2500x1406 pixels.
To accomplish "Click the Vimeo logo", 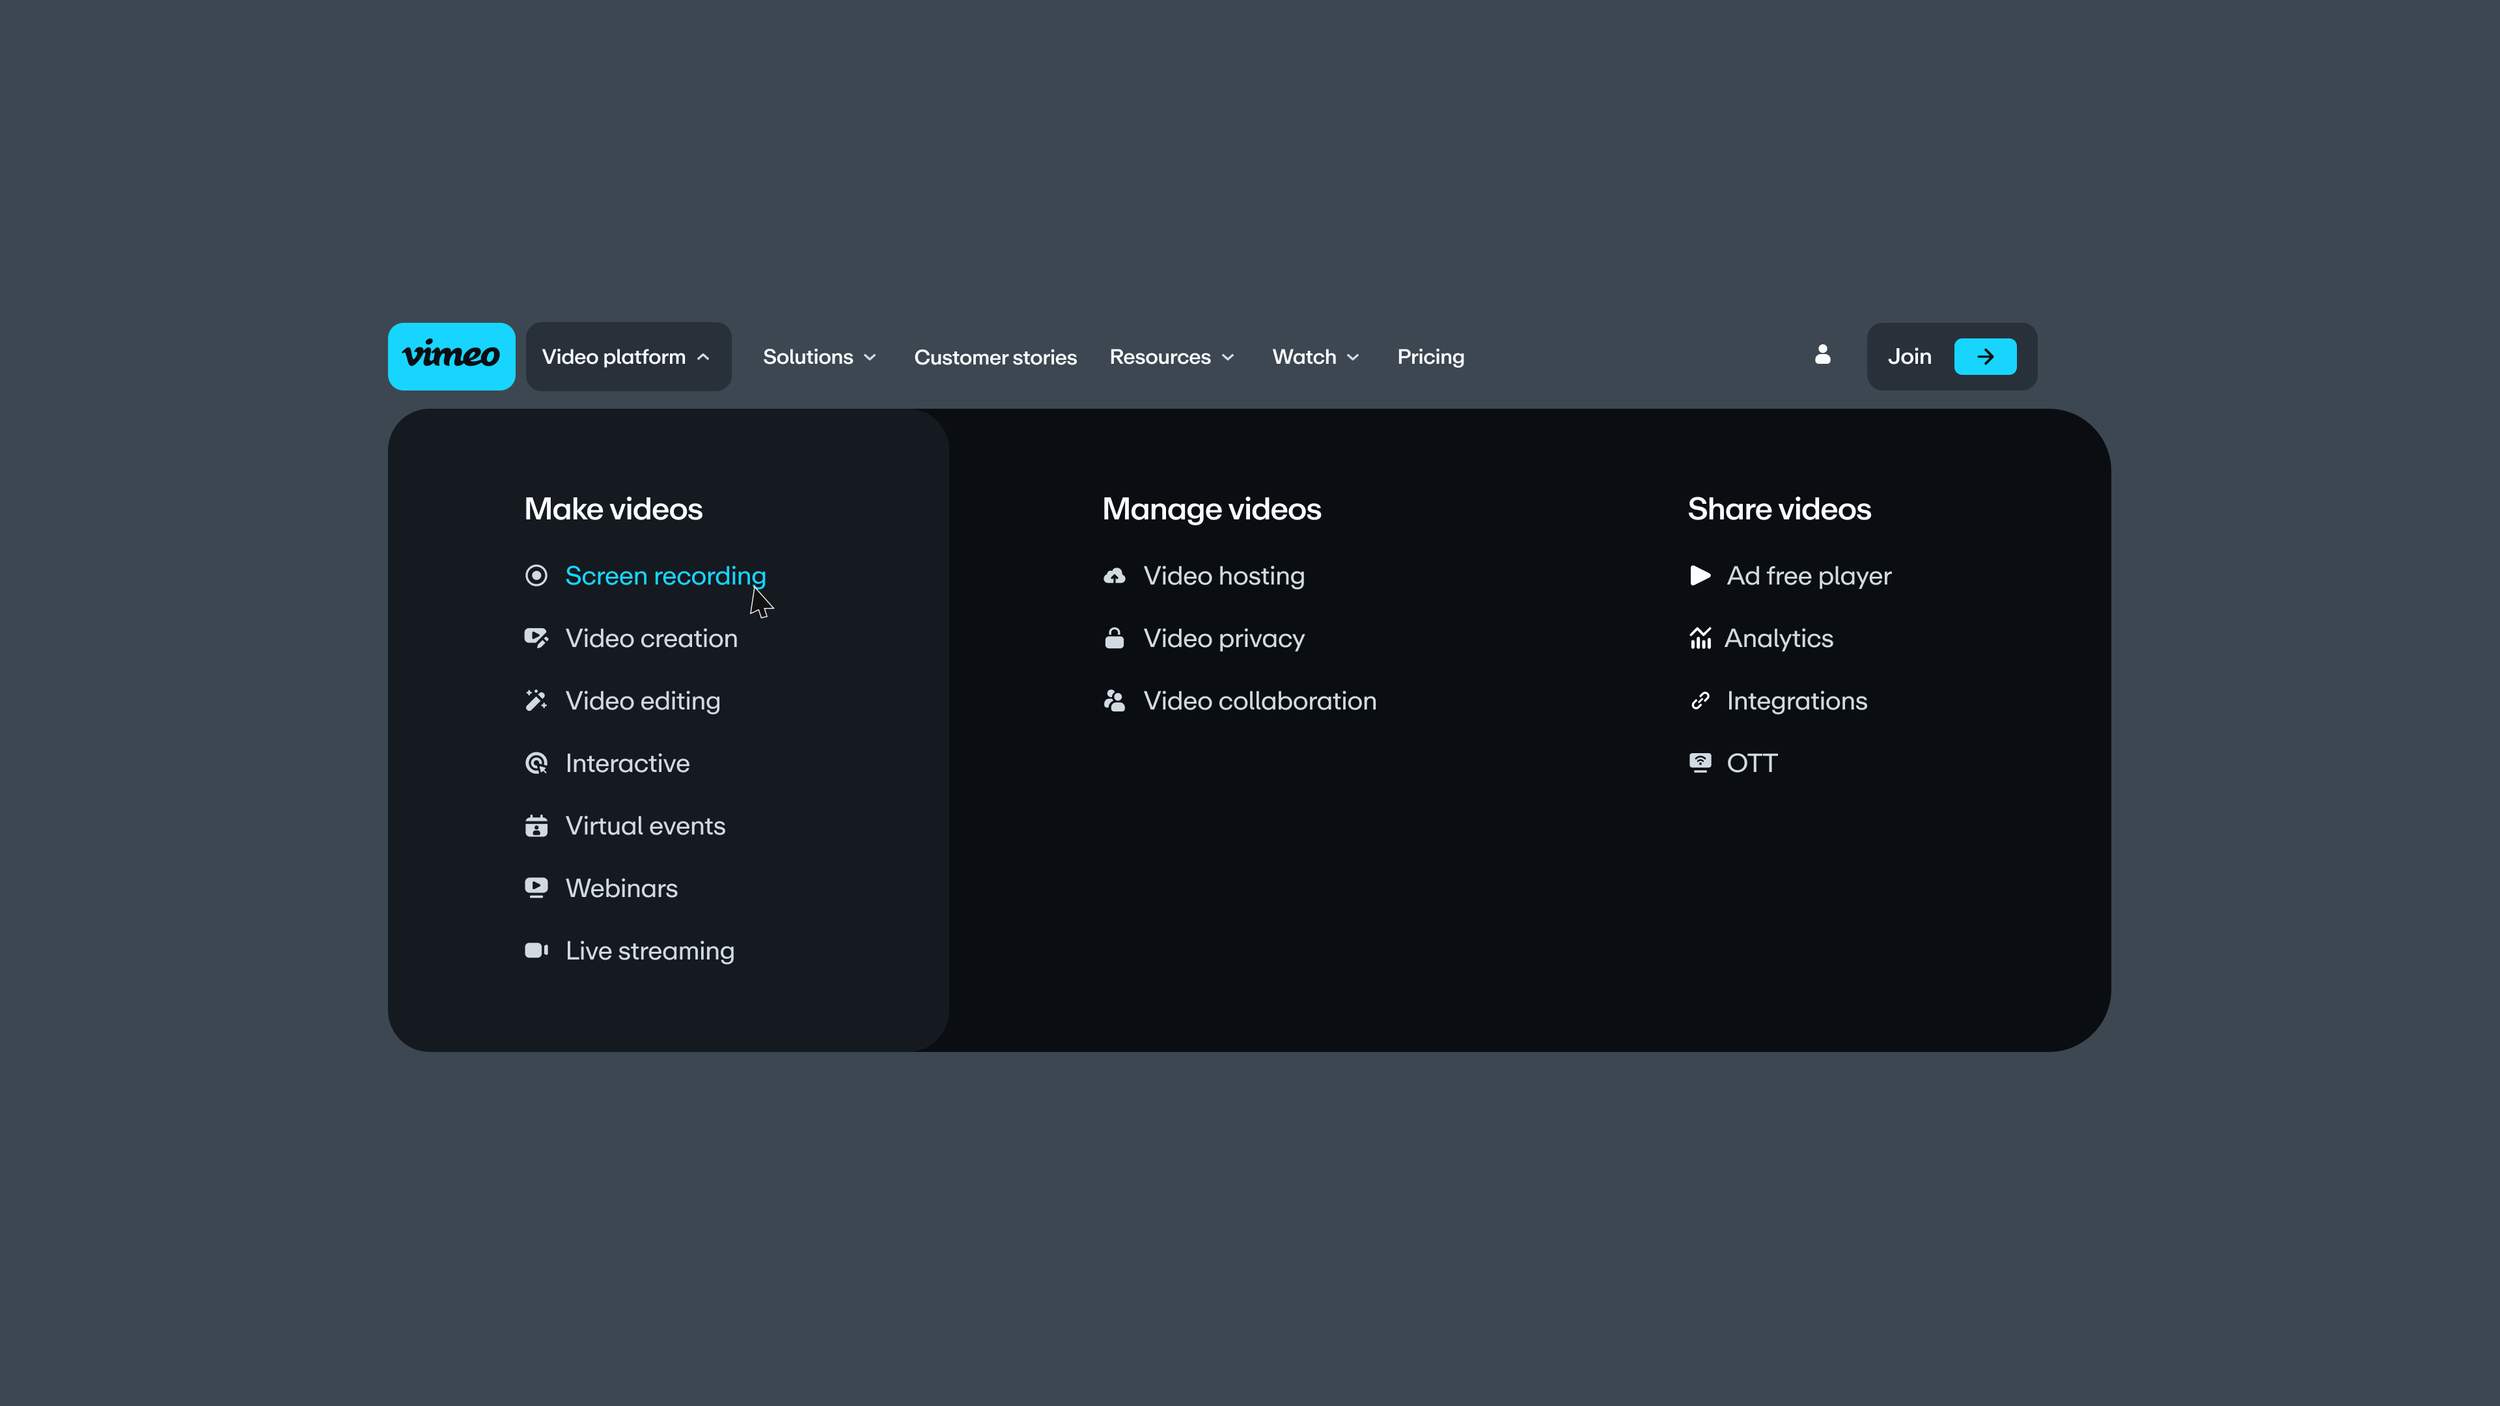I will 451,356.
